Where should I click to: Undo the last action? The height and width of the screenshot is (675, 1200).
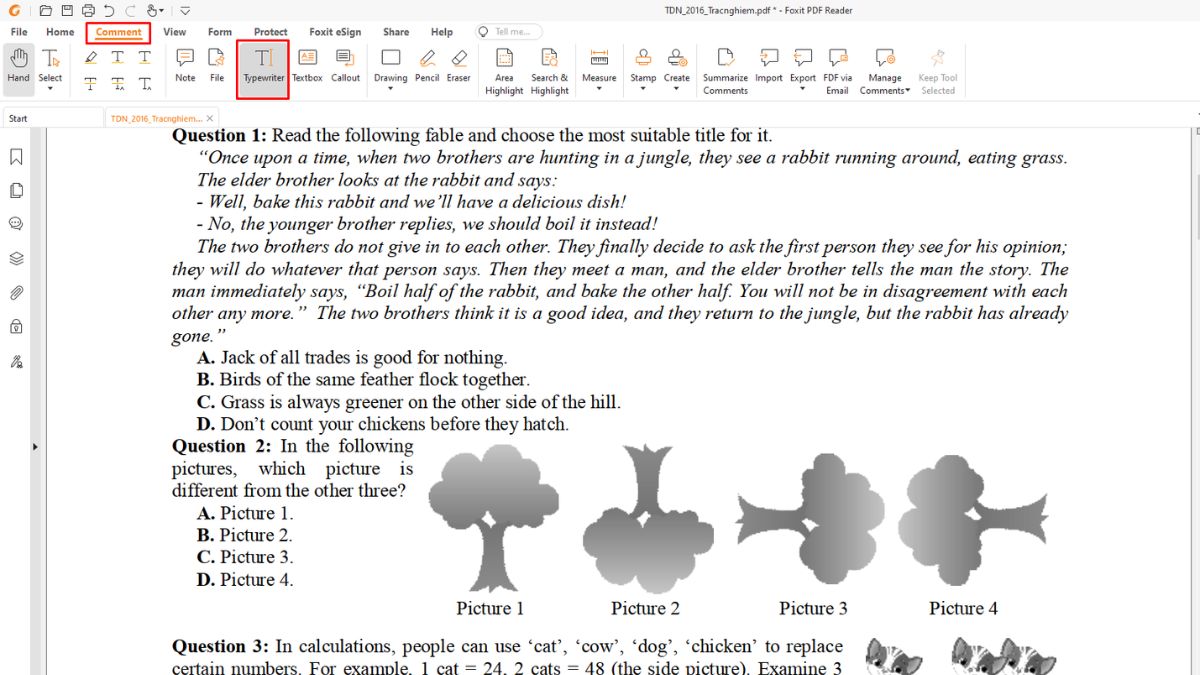[x=110, y=11]
